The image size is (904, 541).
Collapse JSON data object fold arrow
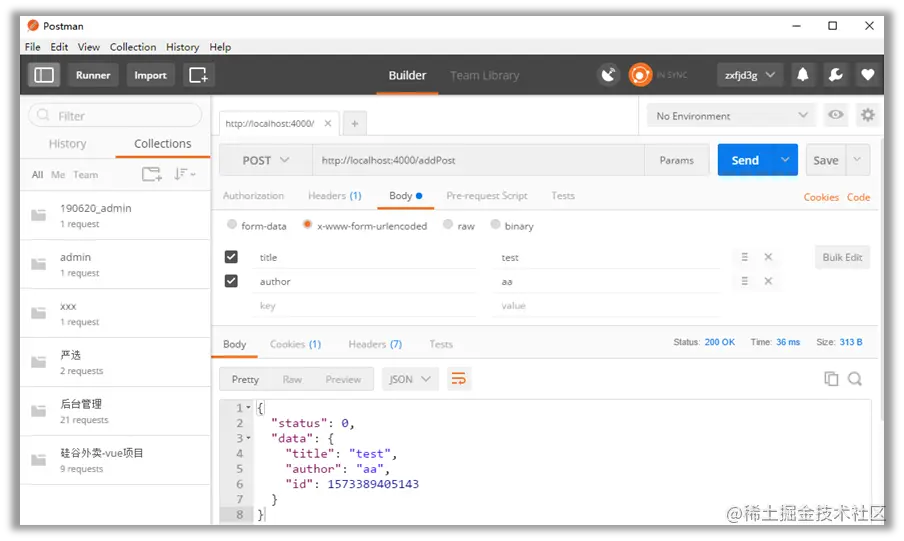click(x=248, y=438)
